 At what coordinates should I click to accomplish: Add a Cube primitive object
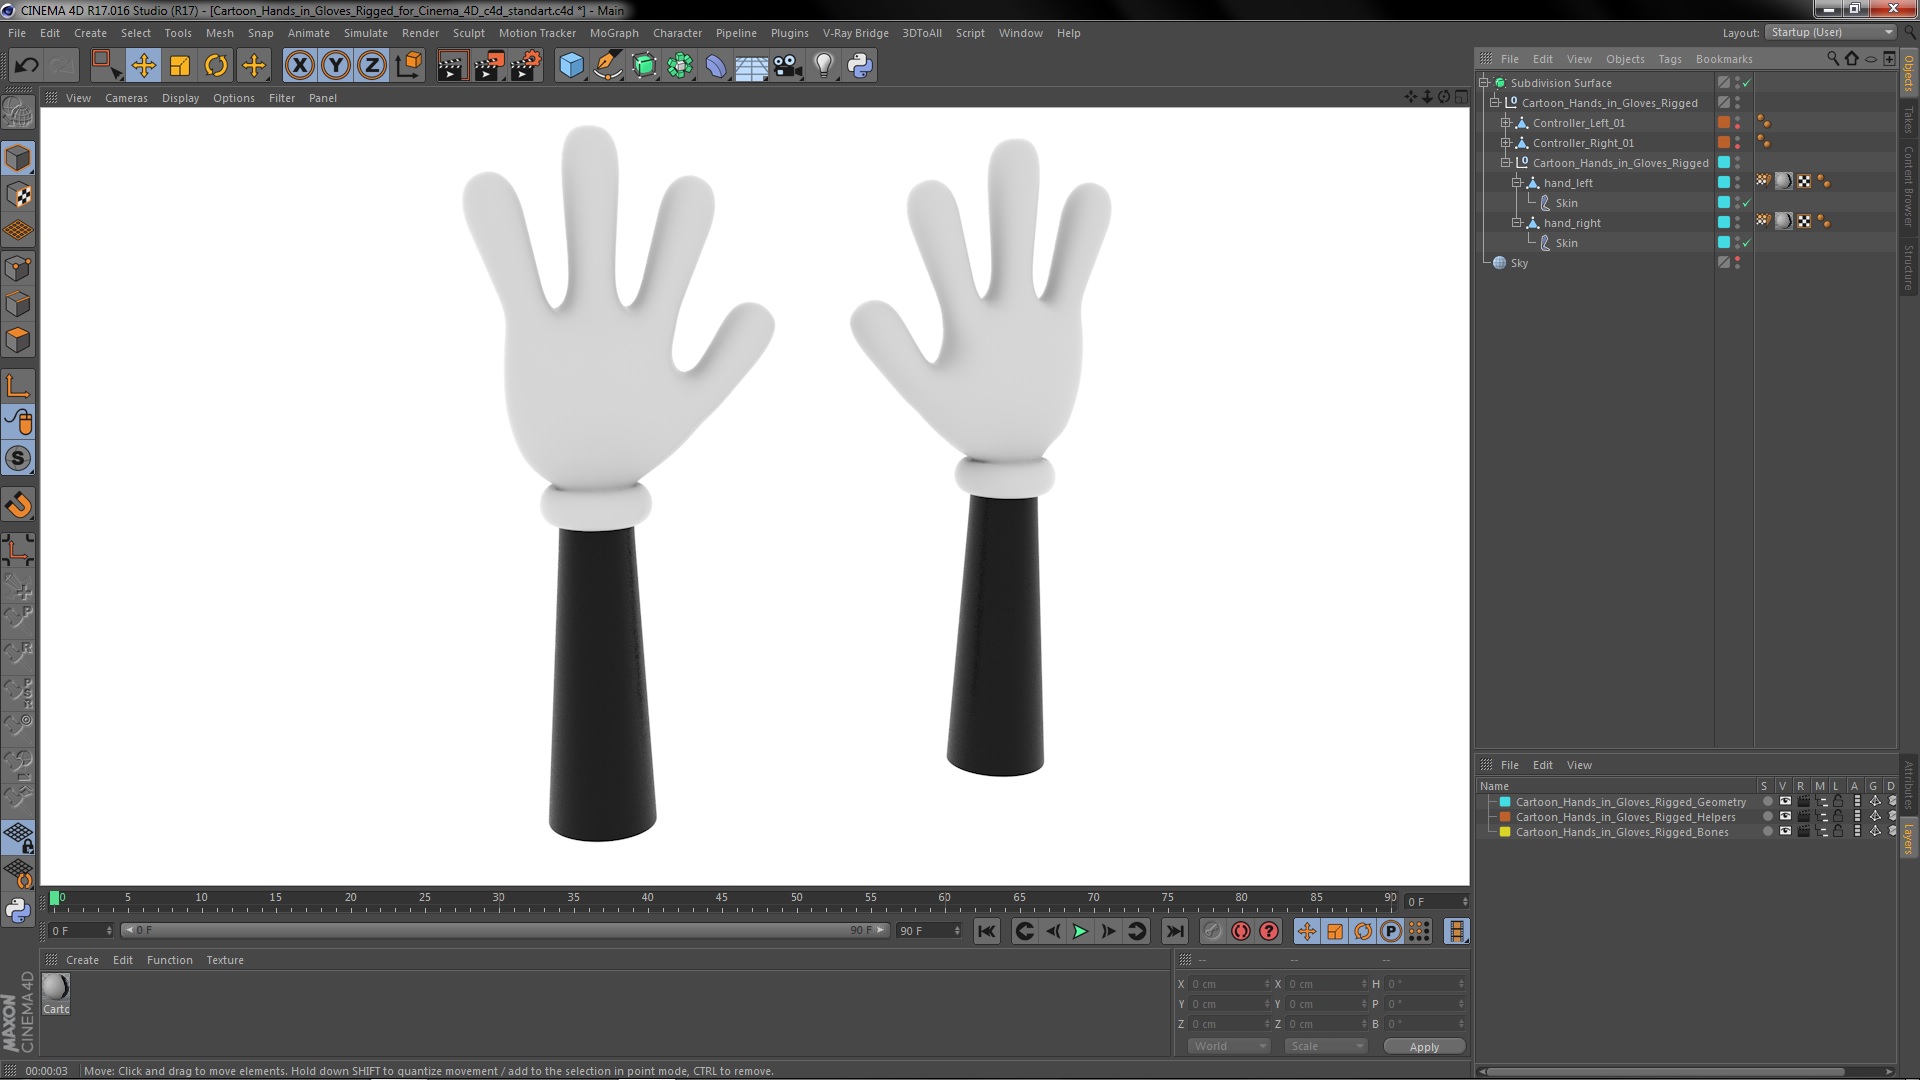click(571, 66)
